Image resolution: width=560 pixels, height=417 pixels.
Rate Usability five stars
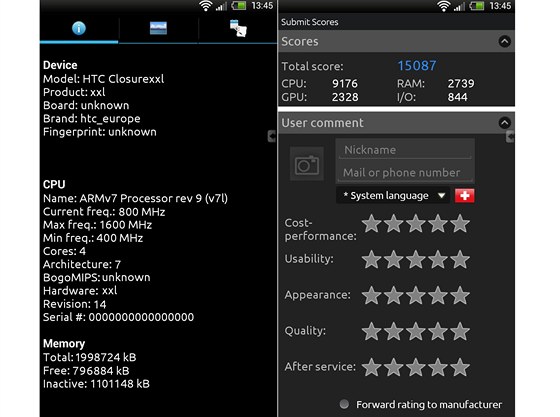[x=460, y=260]
